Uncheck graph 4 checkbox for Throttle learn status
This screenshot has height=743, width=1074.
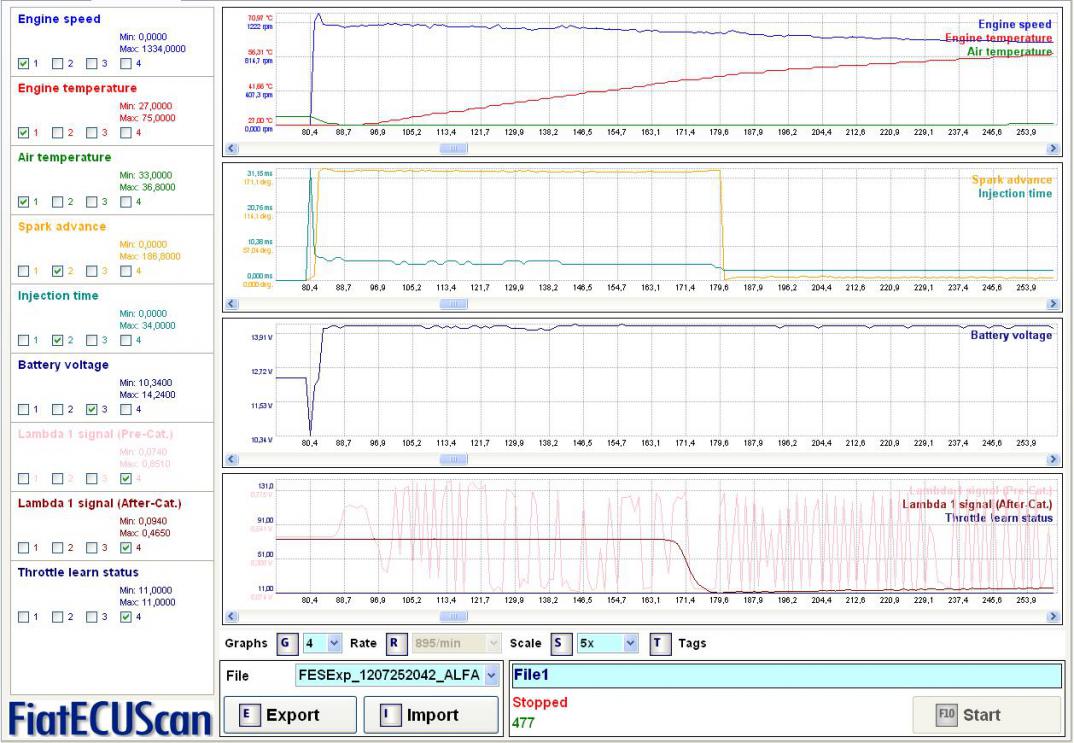point(126,616)
